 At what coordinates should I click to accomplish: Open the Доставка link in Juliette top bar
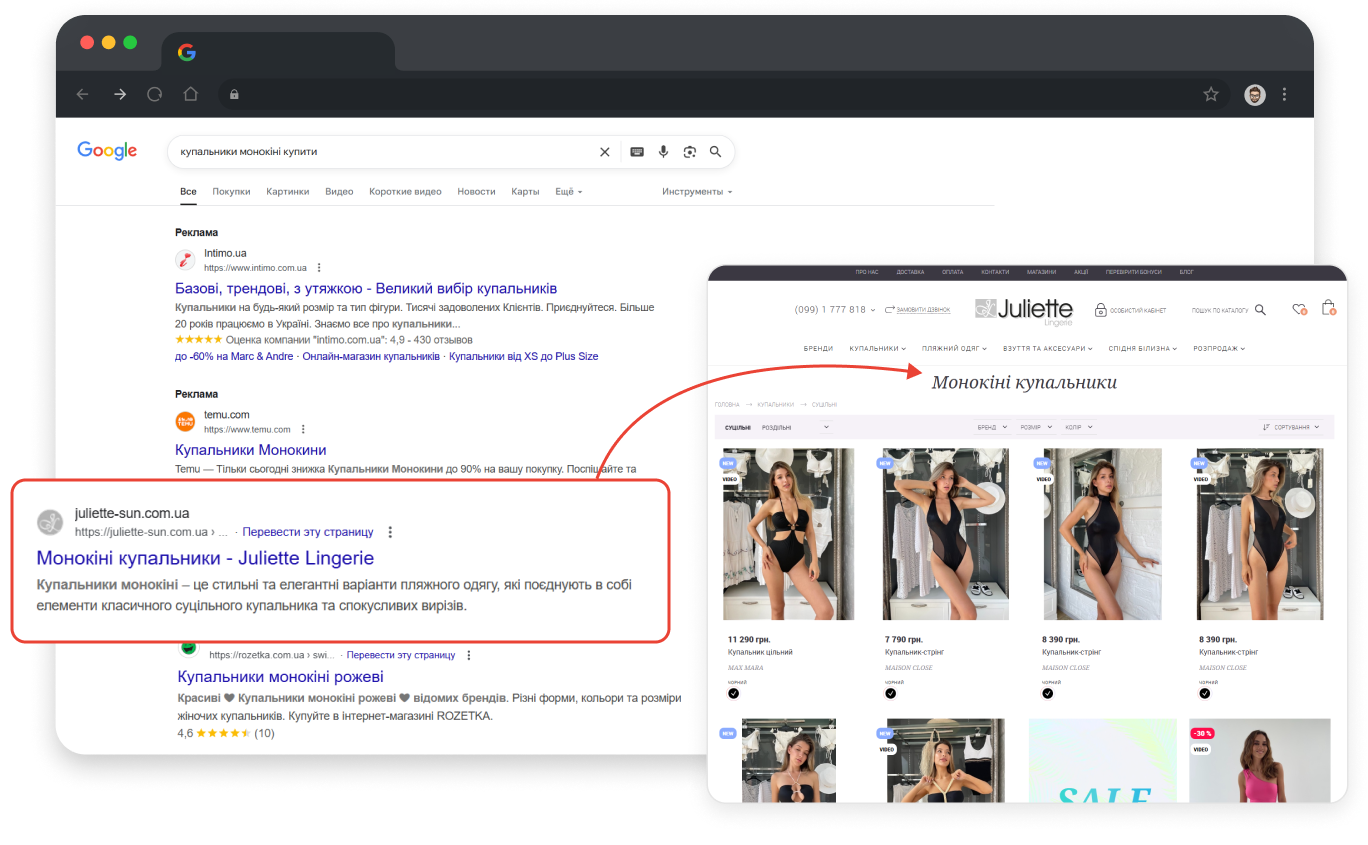click(910, 272)
